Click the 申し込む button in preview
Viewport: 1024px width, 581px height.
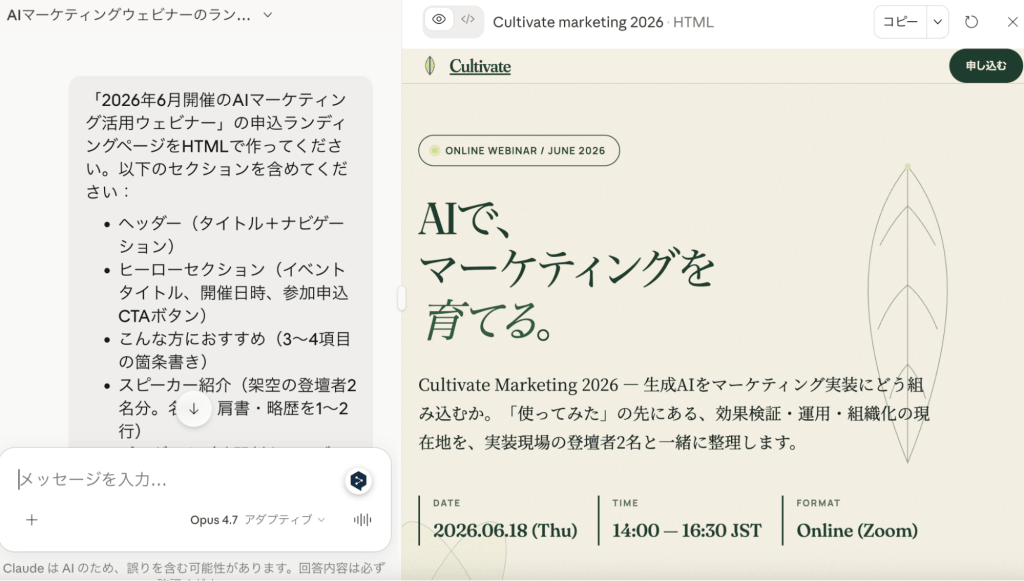pyautogui.click(x=985, y=65)
